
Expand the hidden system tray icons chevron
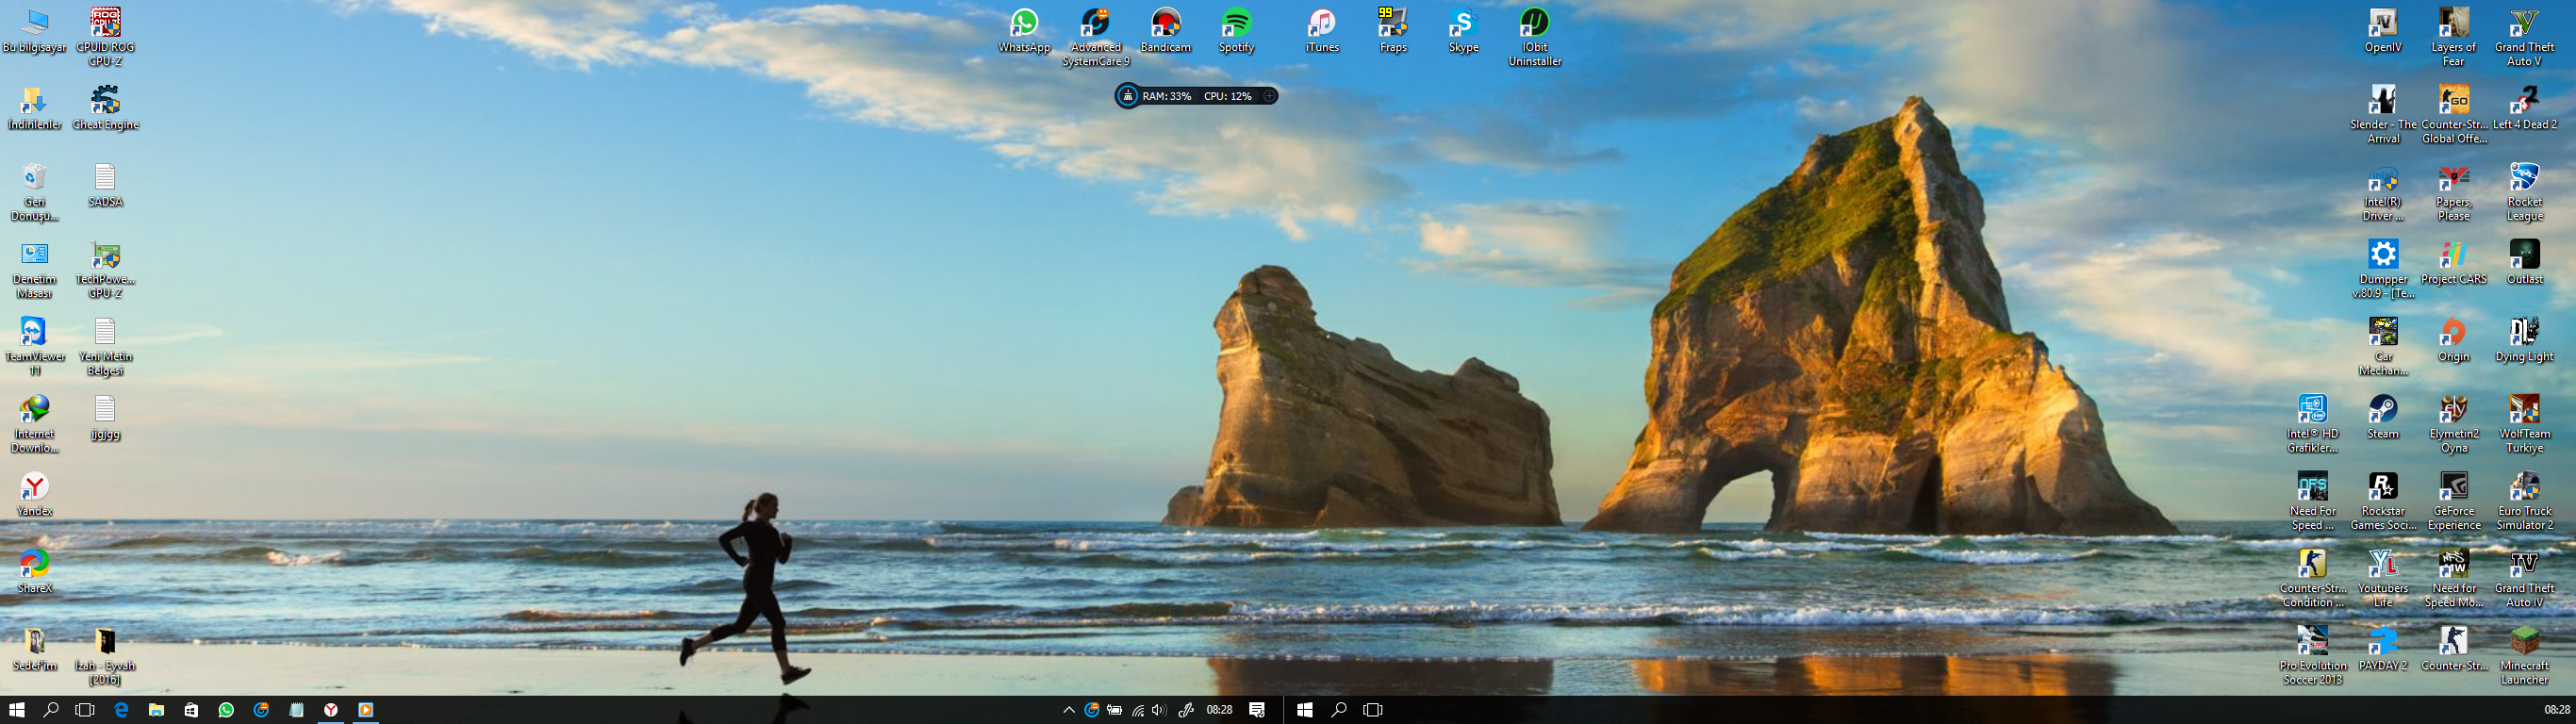(x=1069, y=710)
